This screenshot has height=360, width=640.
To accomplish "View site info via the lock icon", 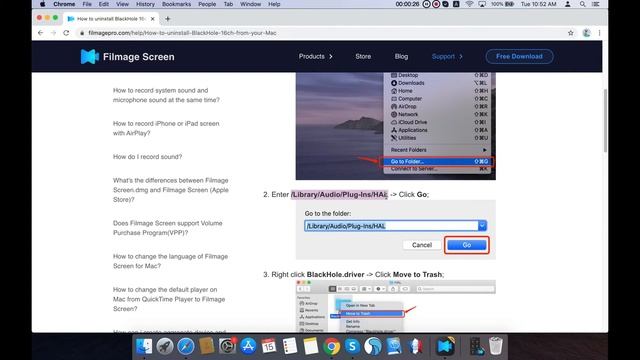I will pyautogui.click(x=82, y=33).
